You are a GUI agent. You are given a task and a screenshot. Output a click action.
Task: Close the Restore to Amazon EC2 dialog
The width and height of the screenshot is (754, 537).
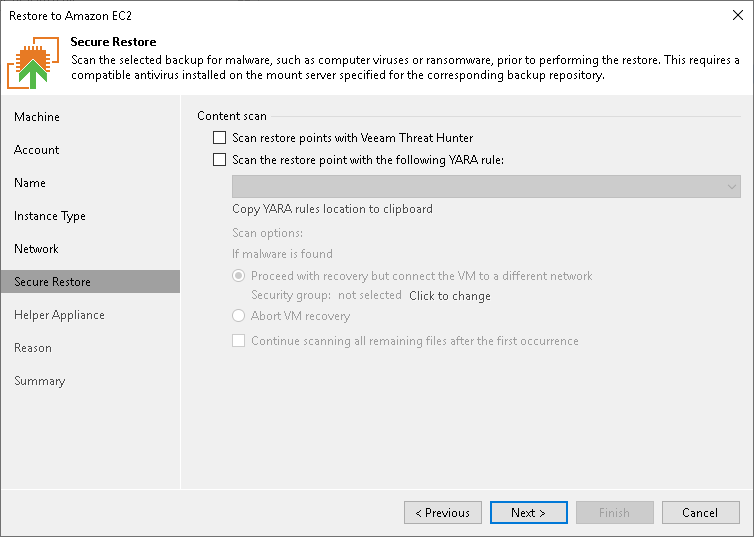(x=738, y=15)
